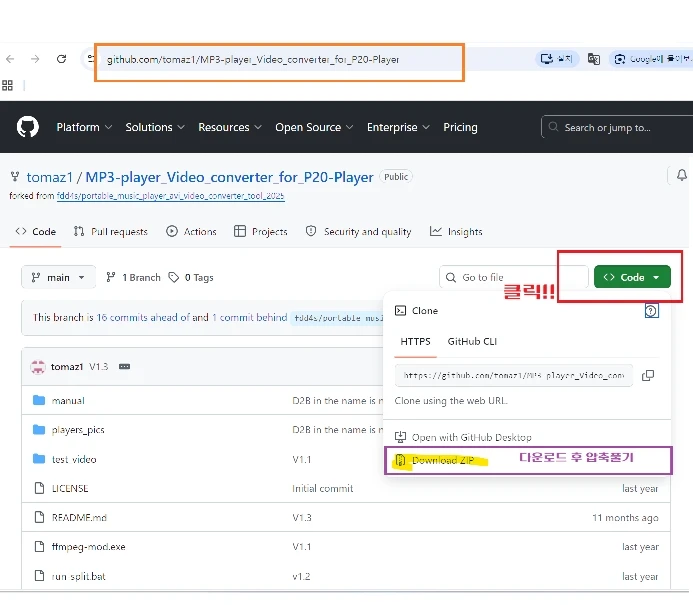This screenshot has width=693, height=605.
Task: Click Open with GitHub Desktop
Action: click(472, 438)
